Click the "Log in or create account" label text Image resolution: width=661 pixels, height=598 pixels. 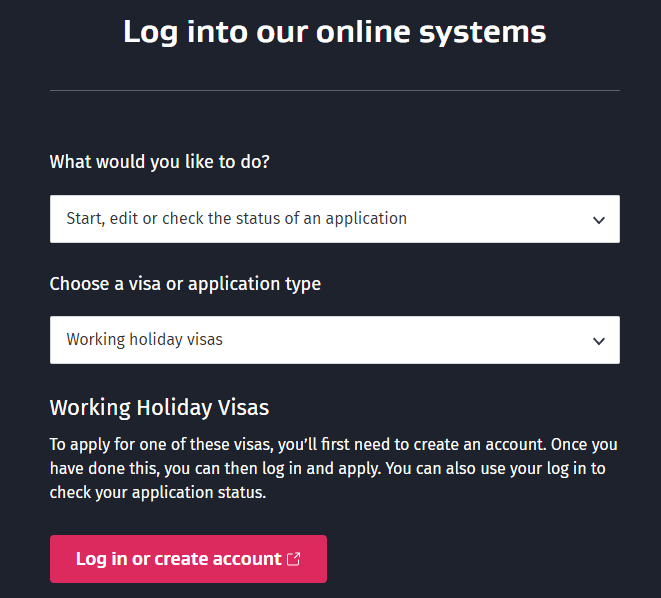(x=178, y=559)
